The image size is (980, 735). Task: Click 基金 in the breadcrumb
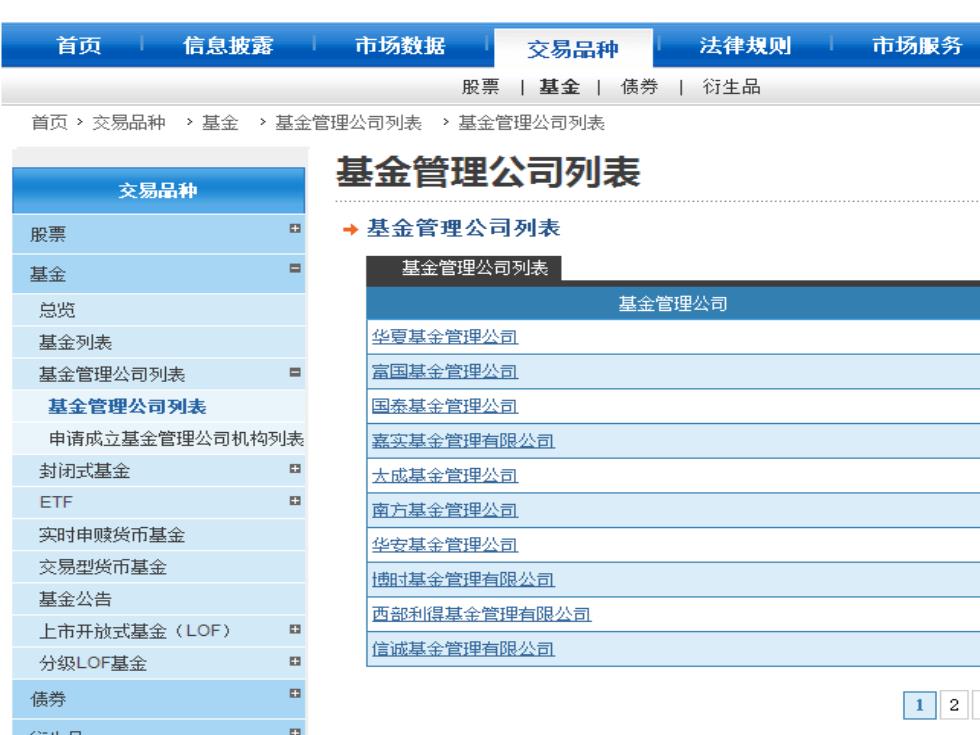(x=220, y=122)
